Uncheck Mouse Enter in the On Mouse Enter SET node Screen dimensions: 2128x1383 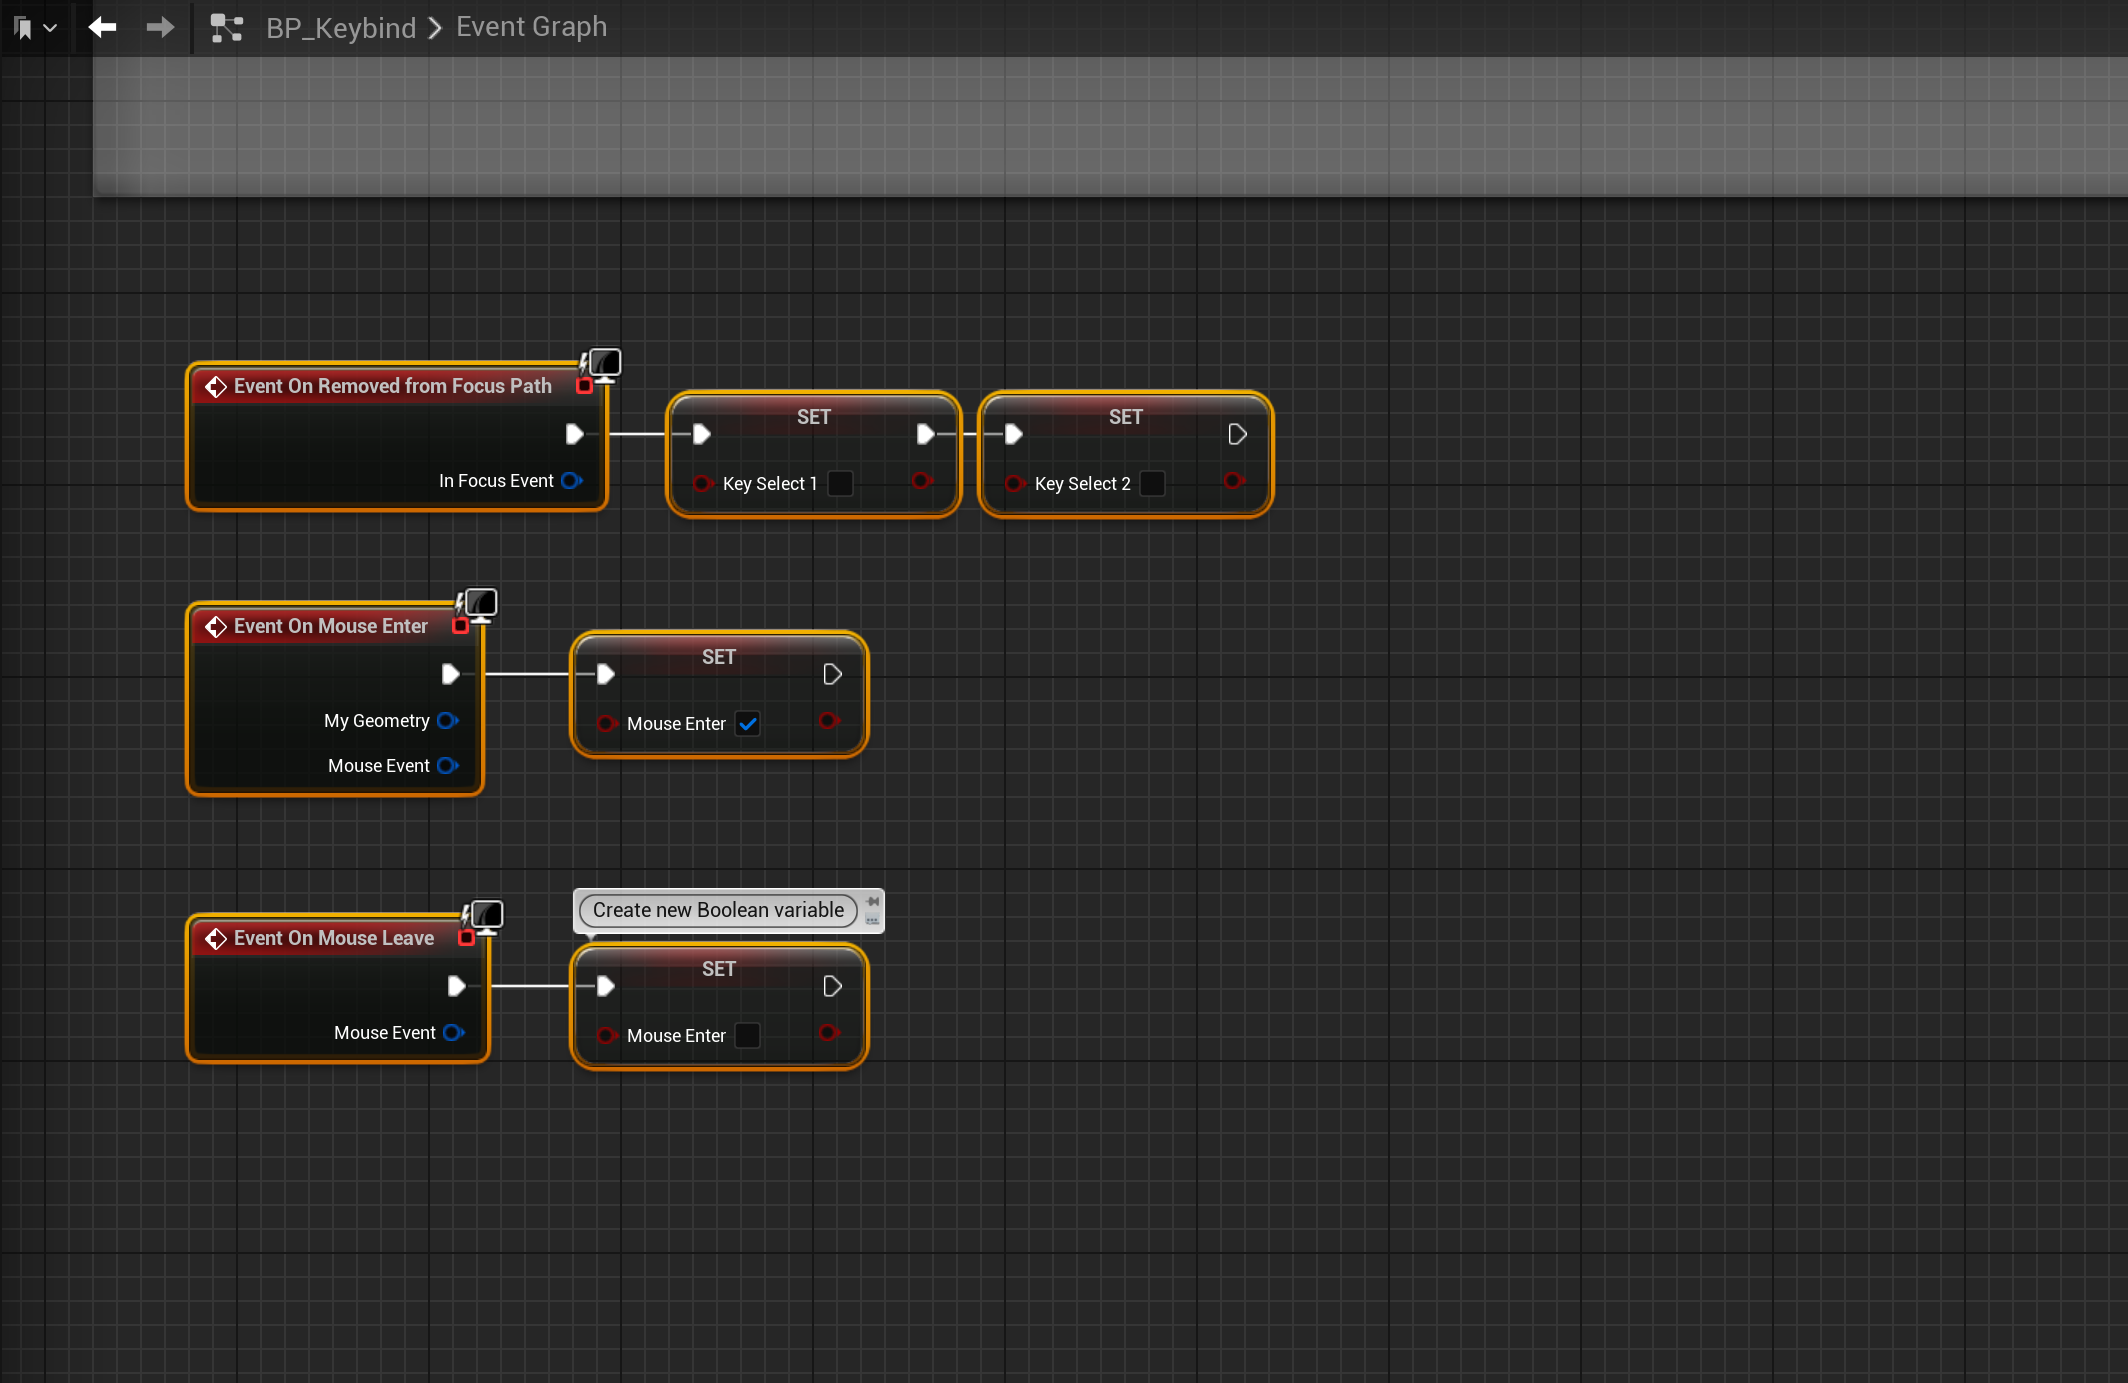pos(748,724)
